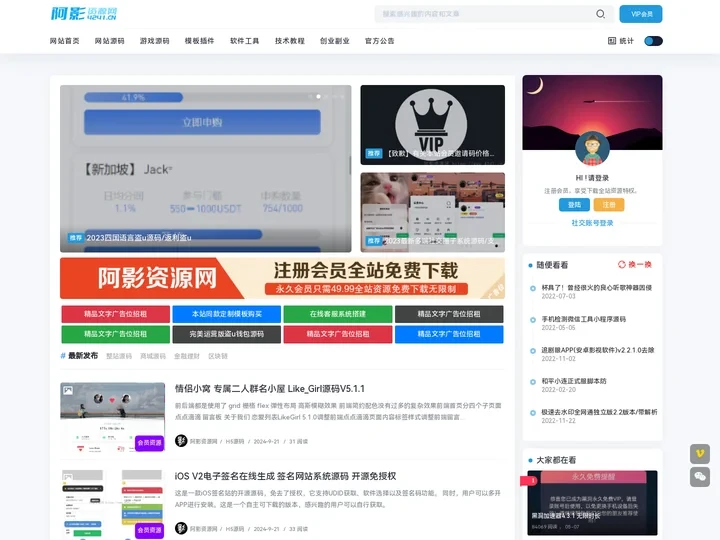The image size is (720, 540).
Task: Click 会员资源 badge on 情侣小窝 thumbnail
Action: coord(149,443)
